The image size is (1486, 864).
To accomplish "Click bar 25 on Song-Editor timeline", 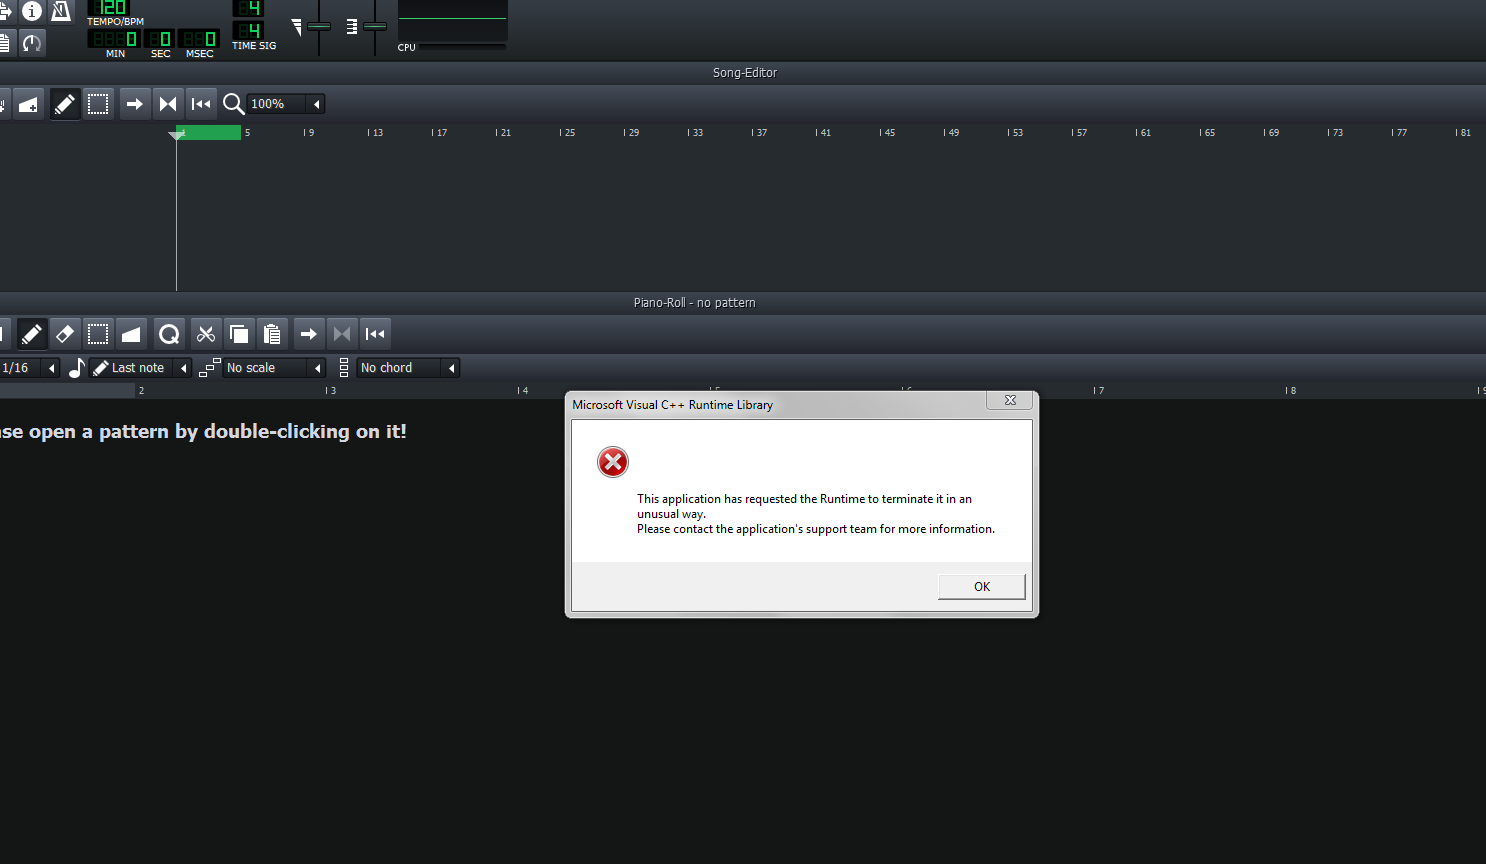I will tap(567, 132).
